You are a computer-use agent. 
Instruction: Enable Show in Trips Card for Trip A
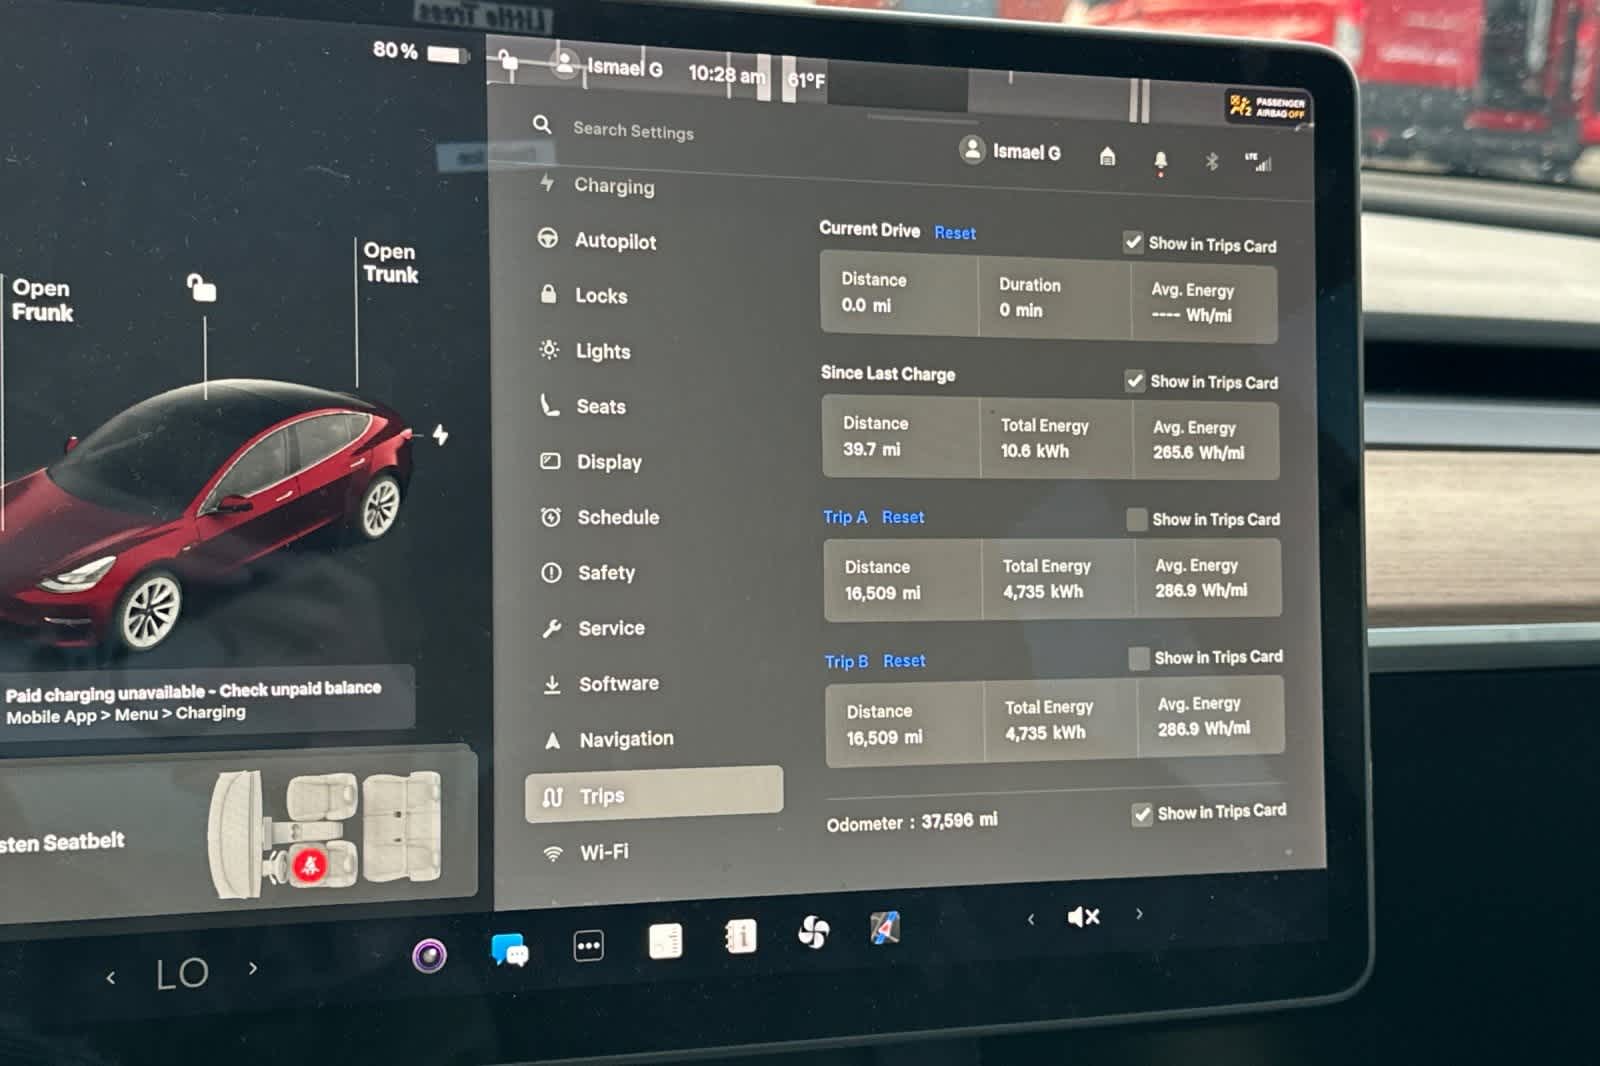coord(1137,519)
